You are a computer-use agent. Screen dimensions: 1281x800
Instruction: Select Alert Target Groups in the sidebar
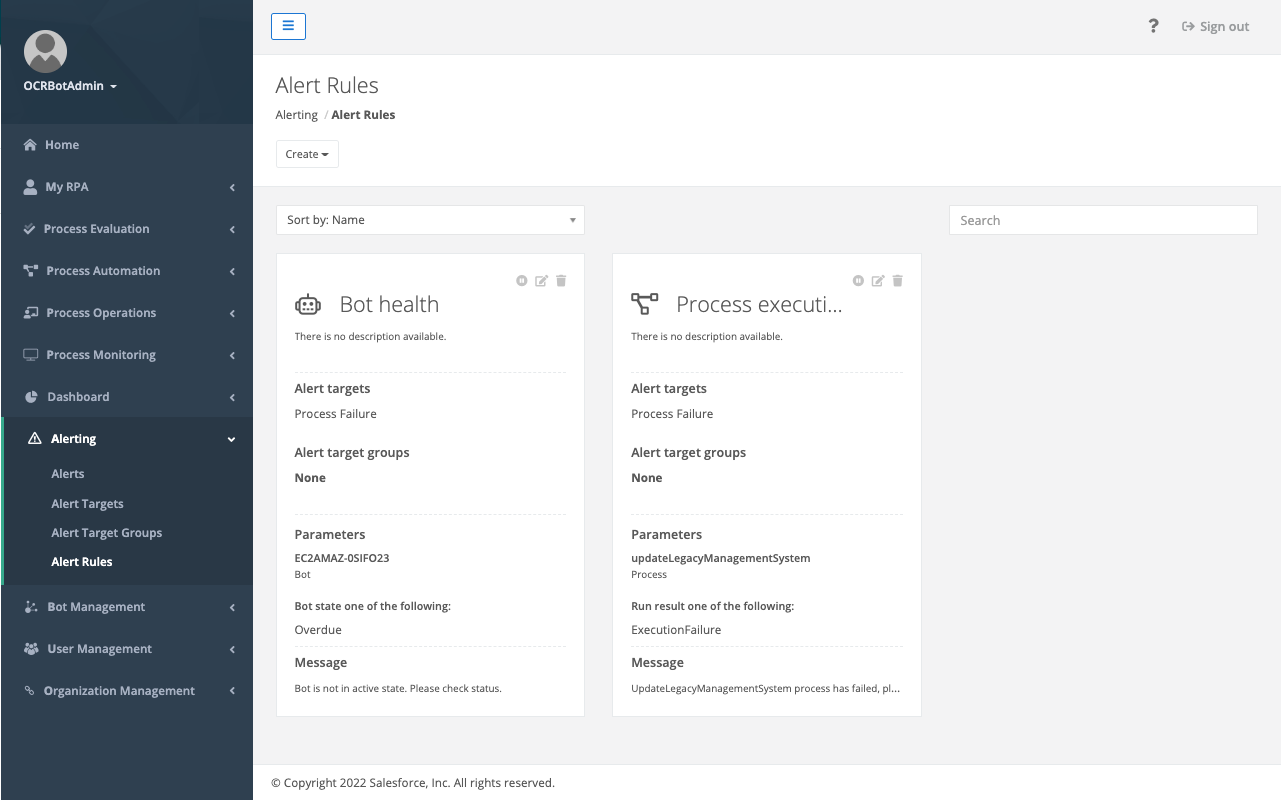106,532
